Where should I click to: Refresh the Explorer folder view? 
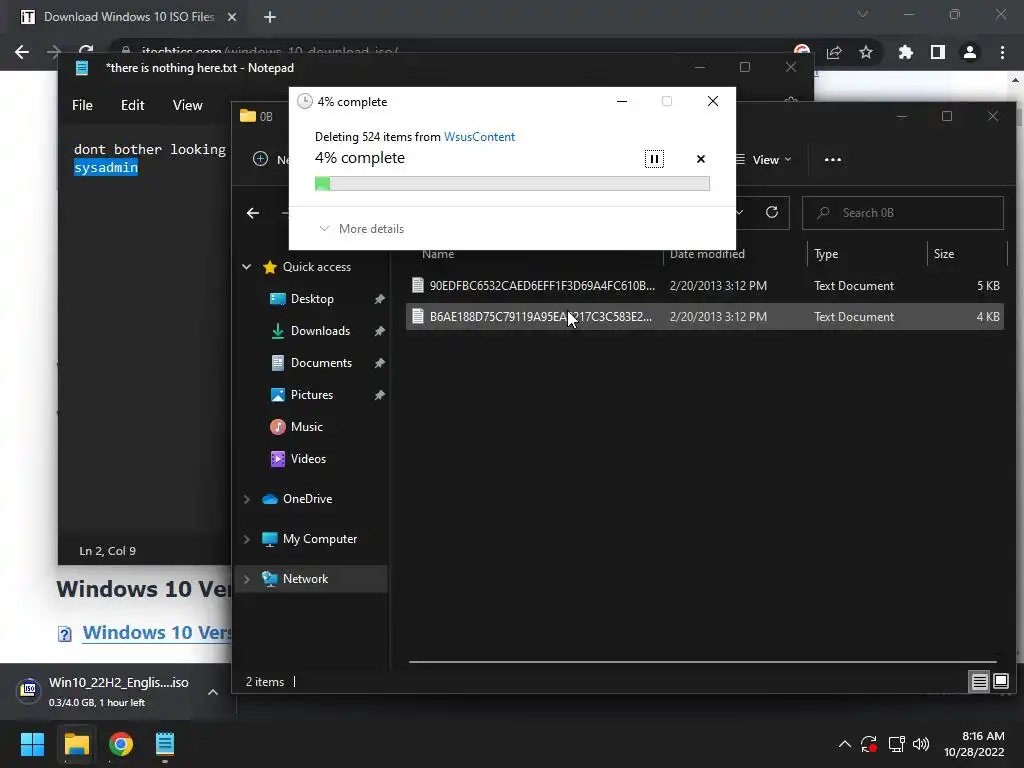[772, 212]
